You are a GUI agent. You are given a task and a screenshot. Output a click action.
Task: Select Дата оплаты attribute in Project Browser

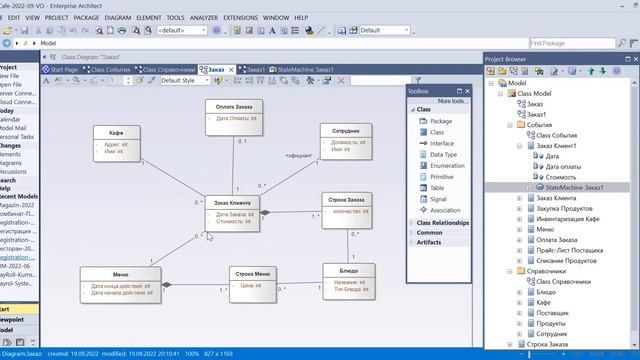(x=563, y=167)
